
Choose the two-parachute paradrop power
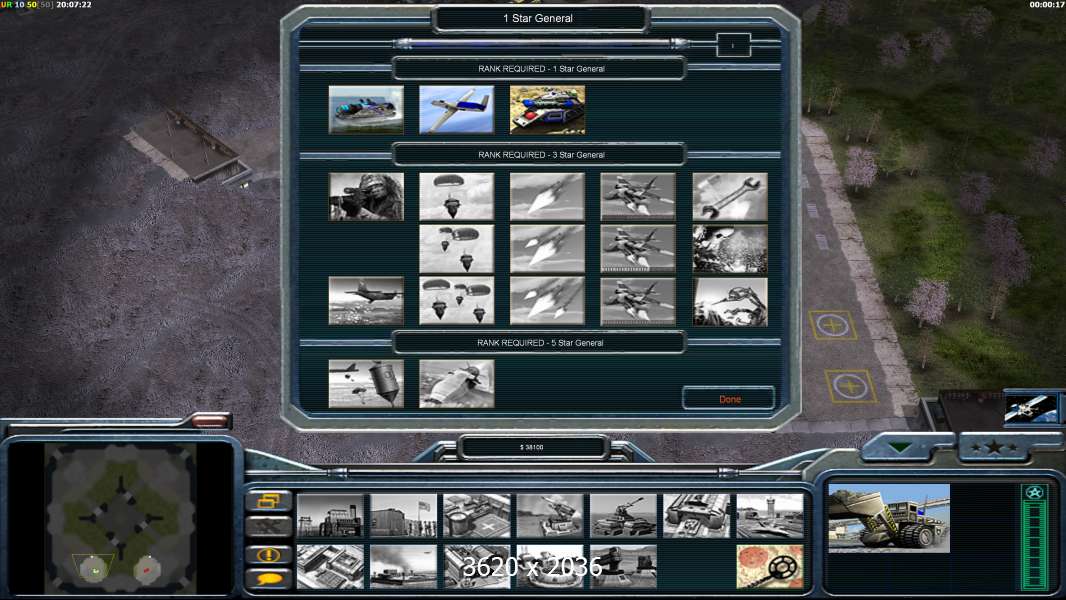pos(456,249)
